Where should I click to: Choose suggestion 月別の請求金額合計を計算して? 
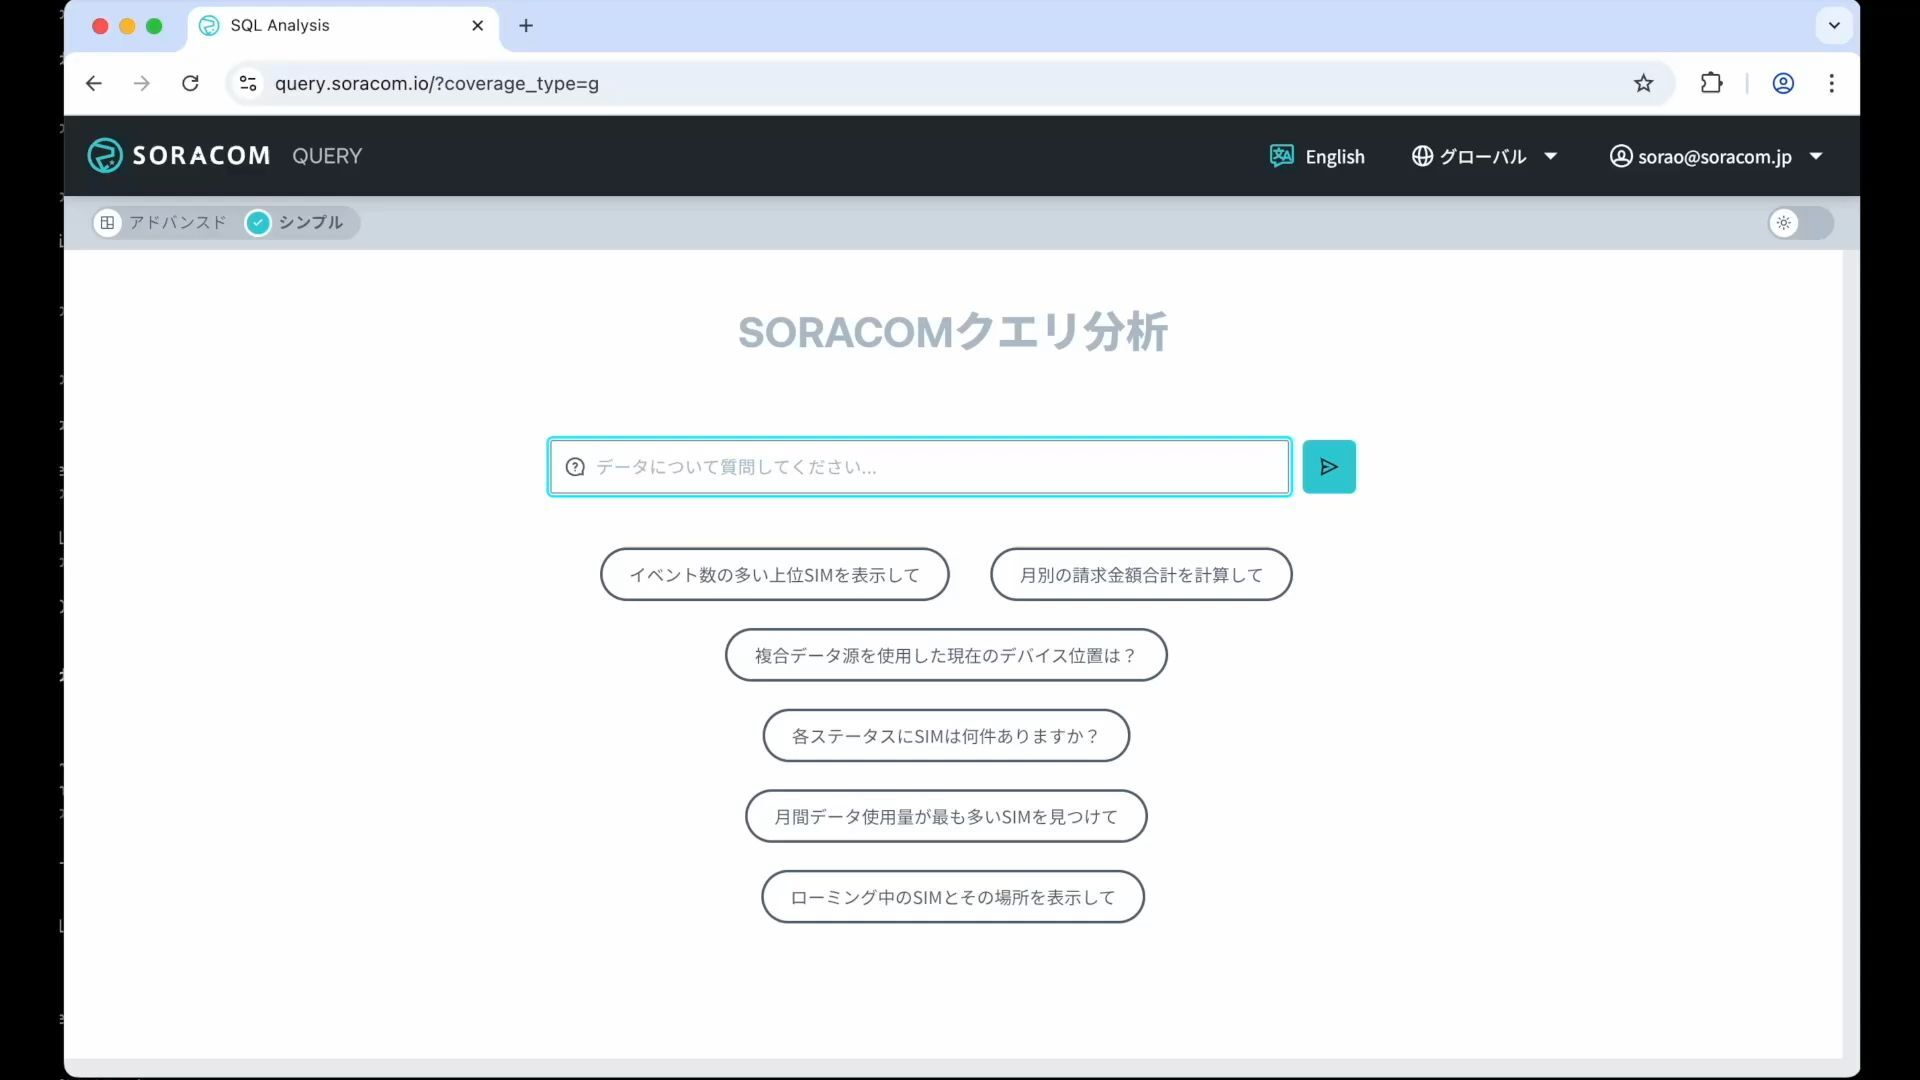[1141, 574]
